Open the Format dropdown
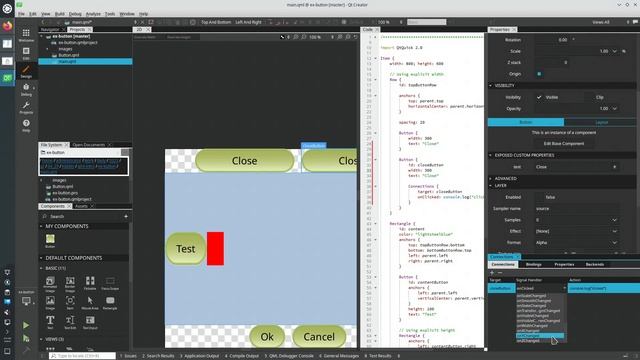 pyautogui.click(x=576, y=242)
